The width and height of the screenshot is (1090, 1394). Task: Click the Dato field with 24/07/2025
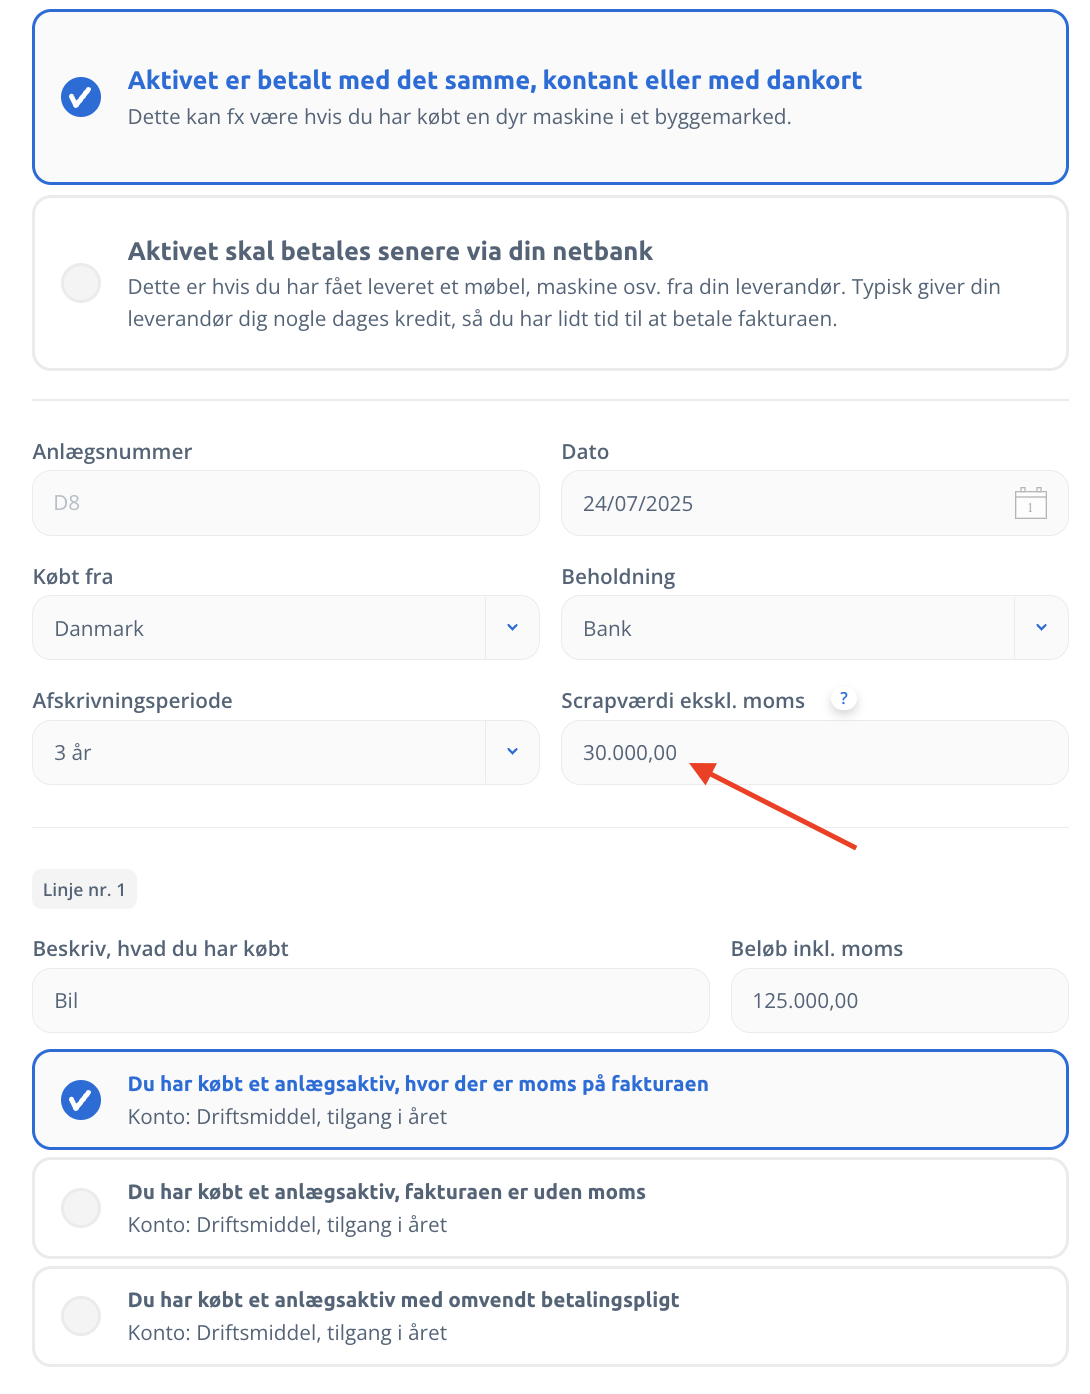click(x=815, y=503)
